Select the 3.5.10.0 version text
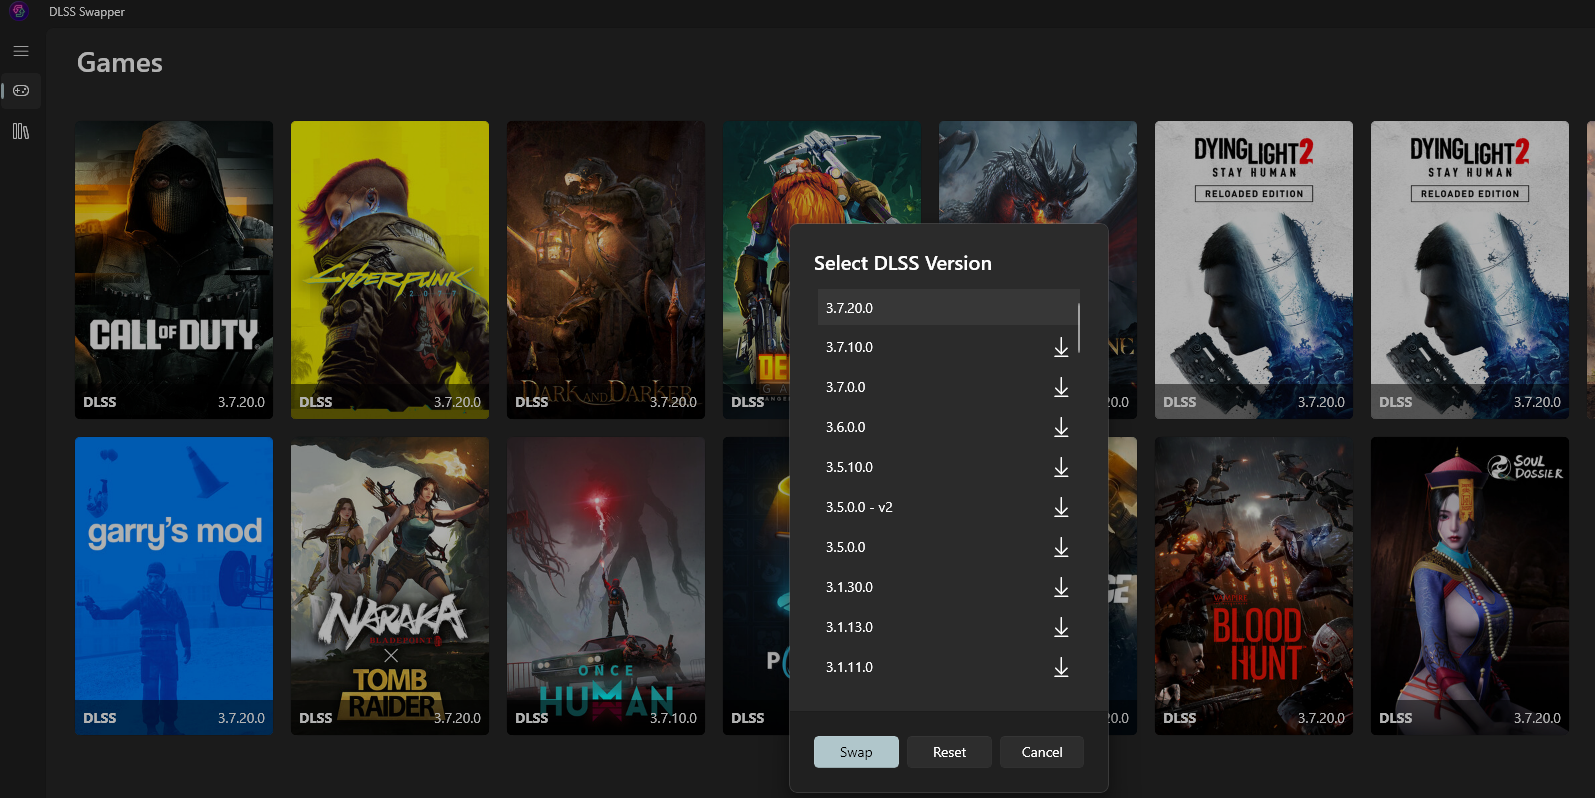 [849, 467]
